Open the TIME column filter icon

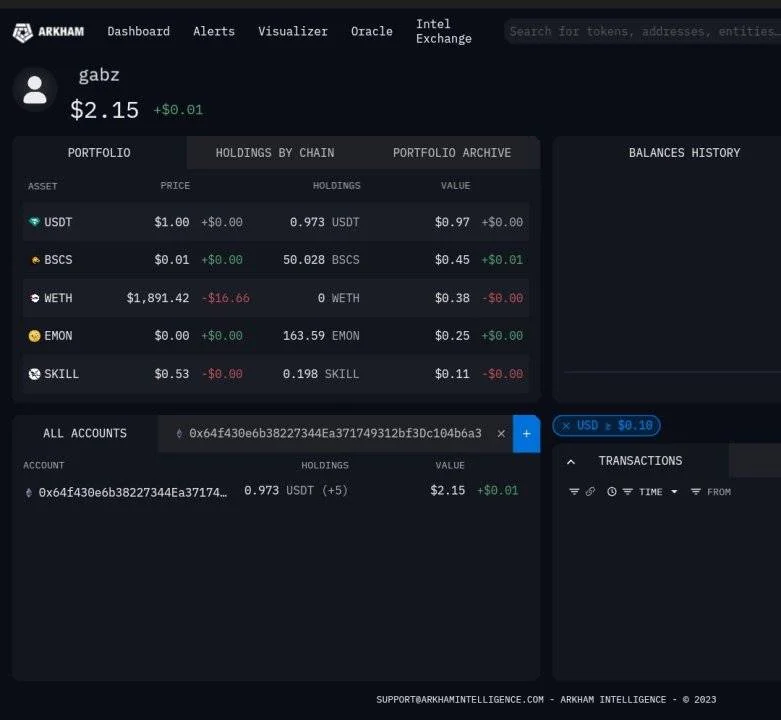tap(628, 492)
